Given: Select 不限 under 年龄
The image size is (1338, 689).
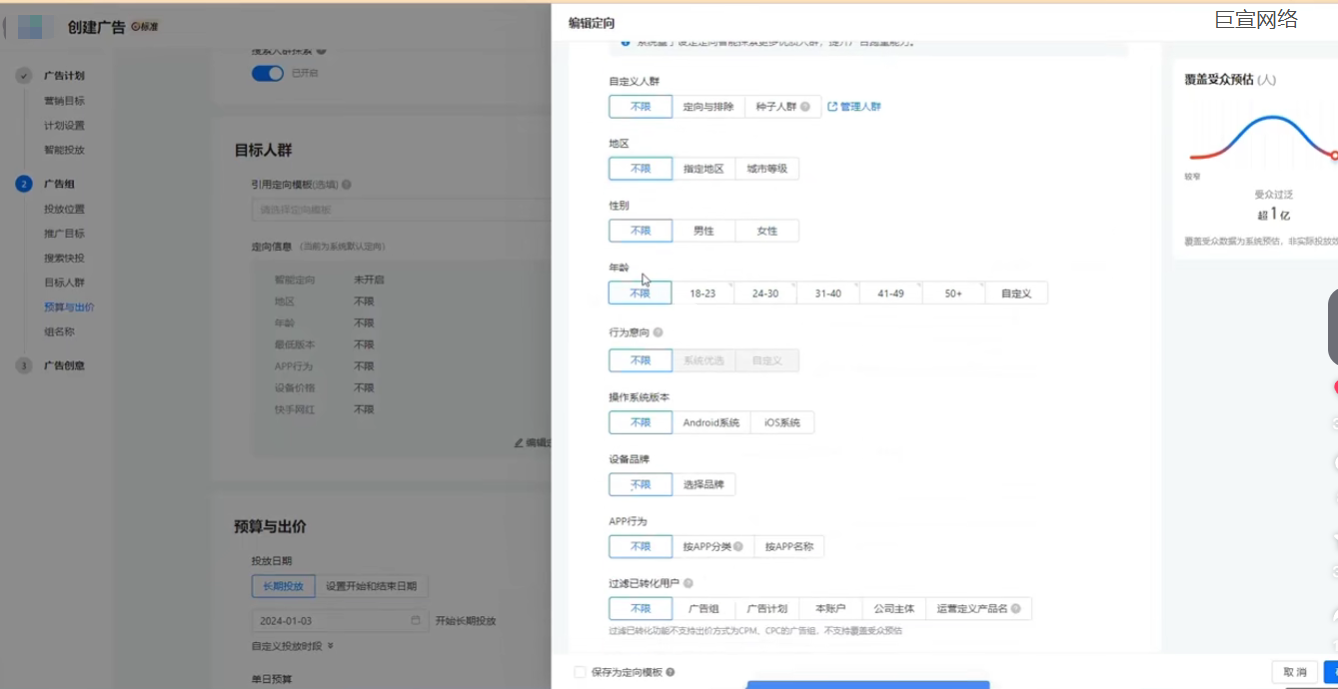Looking at the screenshot, I should (x=640, y=294).
